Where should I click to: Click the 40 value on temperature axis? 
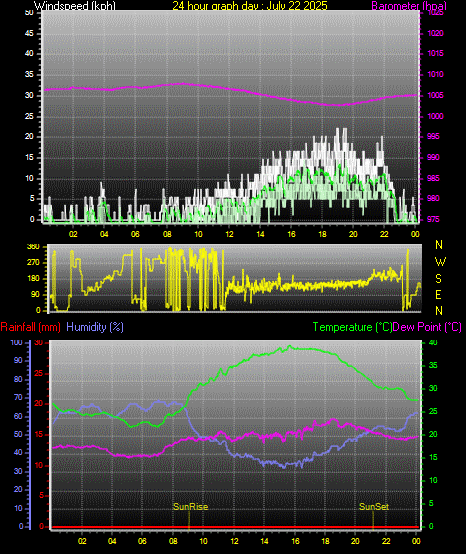[432, 342]
